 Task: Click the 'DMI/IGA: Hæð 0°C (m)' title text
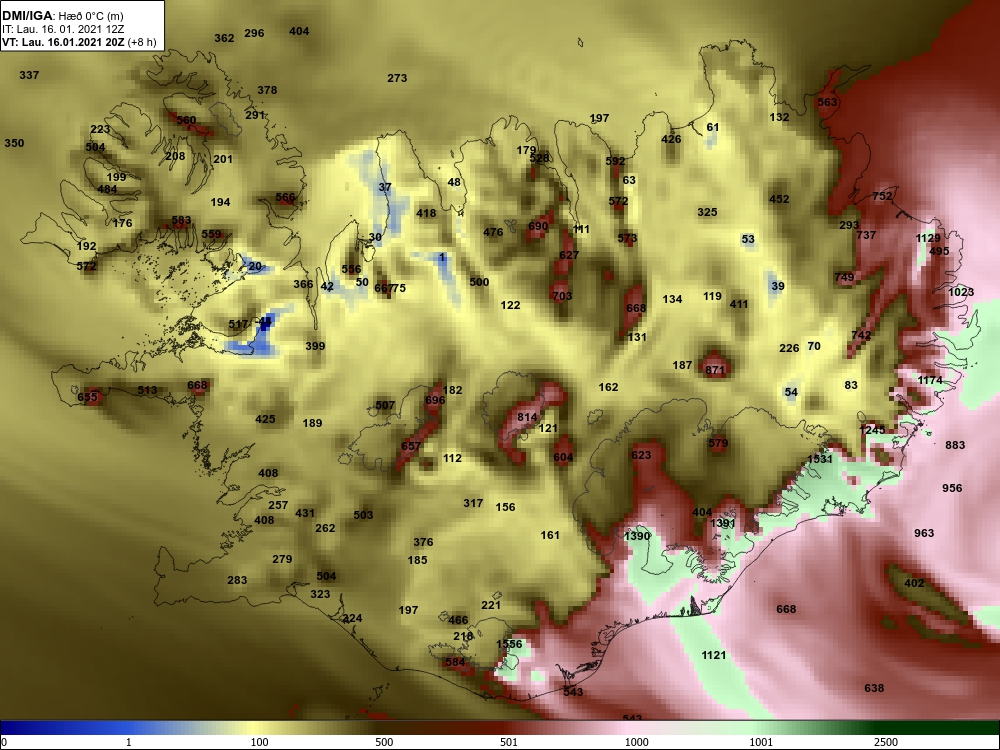pyautogui.click(x=62, y=16)
